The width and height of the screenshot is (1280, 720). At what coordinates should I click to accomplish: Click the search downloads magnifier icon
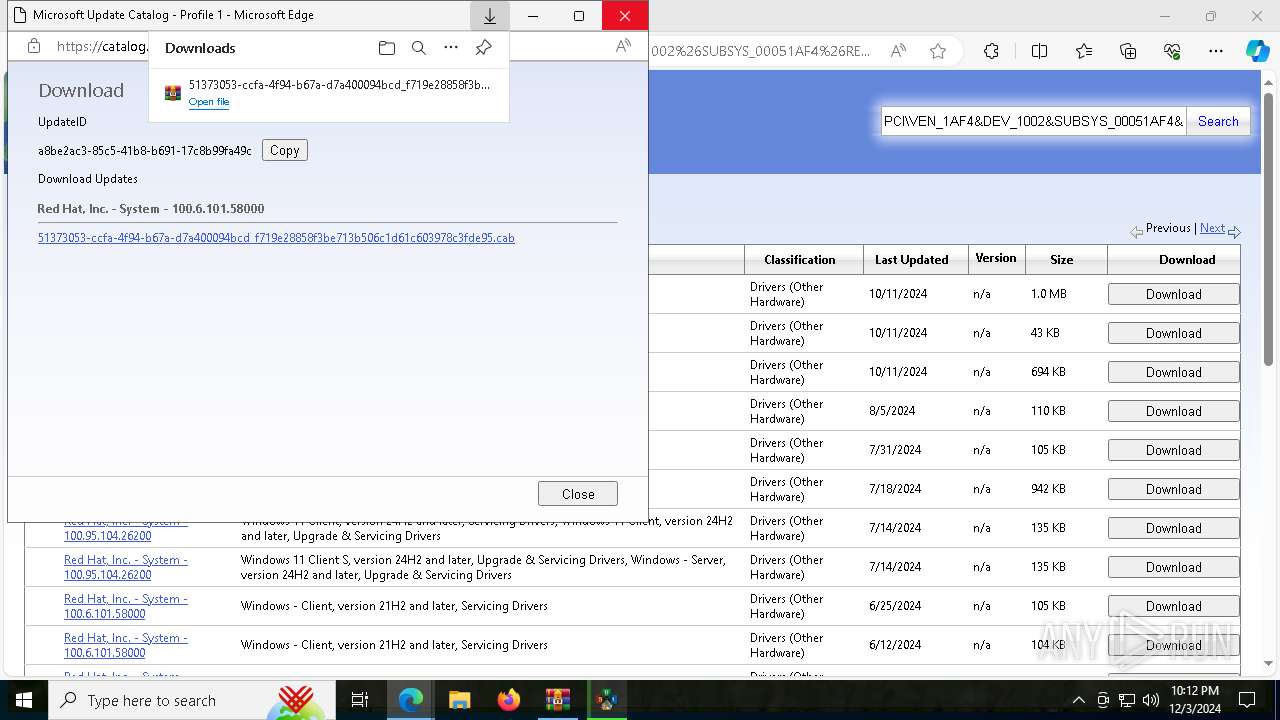coord(419,48)
